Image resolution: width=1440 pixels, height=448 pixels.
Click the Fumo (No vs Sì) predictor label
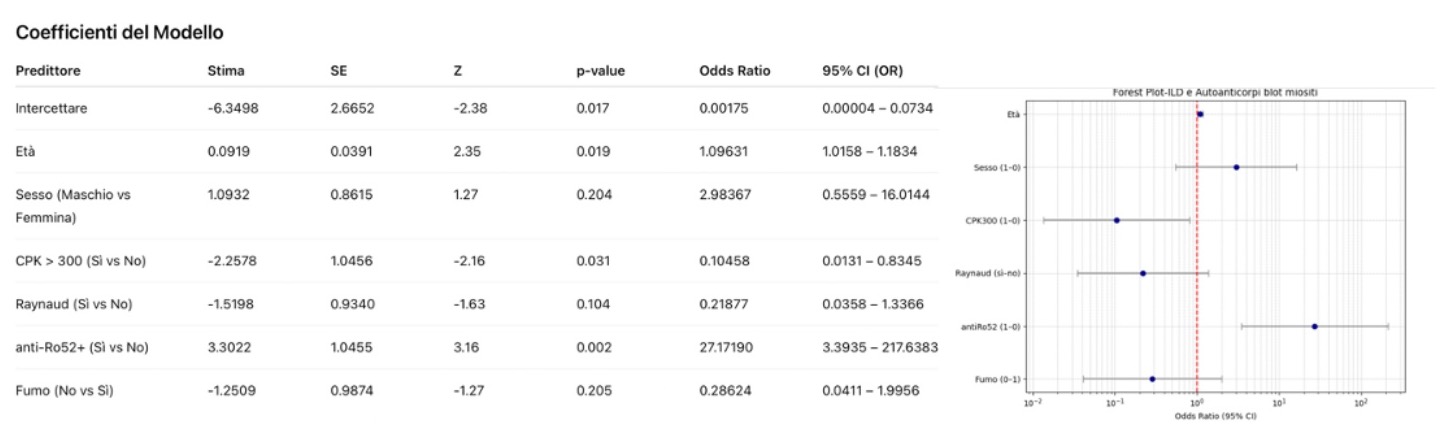pos(64,390)
